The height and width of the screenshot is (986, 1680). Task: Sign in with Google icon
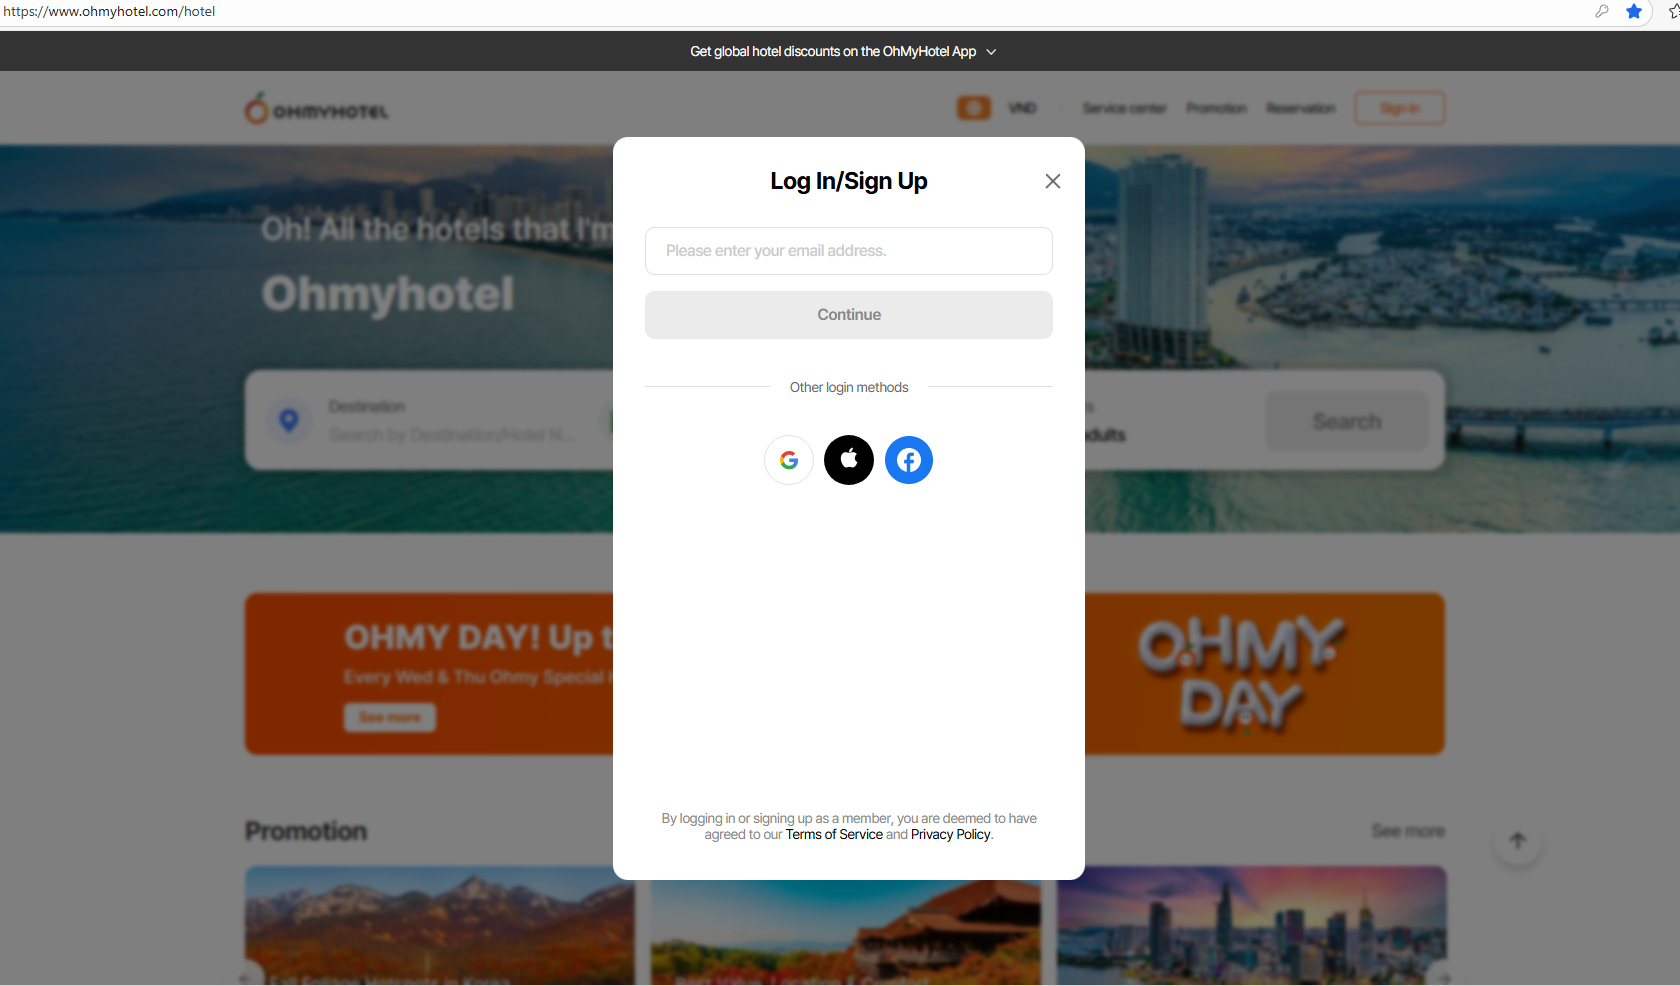(x=789, y=460)
